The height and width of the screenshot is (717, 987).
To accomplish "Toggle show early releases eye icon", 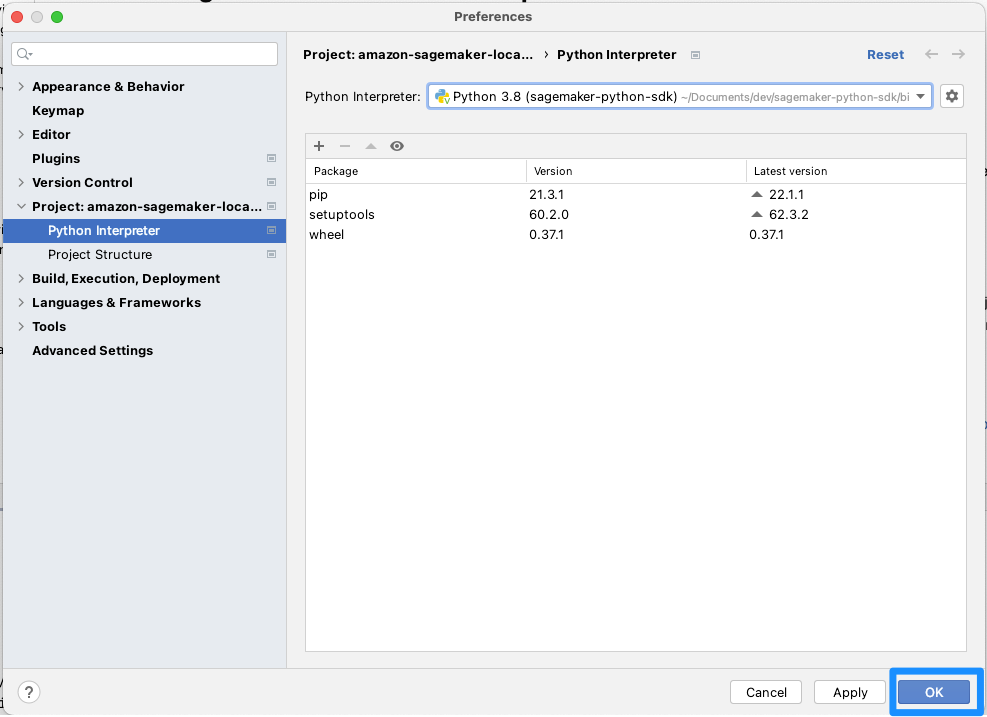I will (397, 146).
